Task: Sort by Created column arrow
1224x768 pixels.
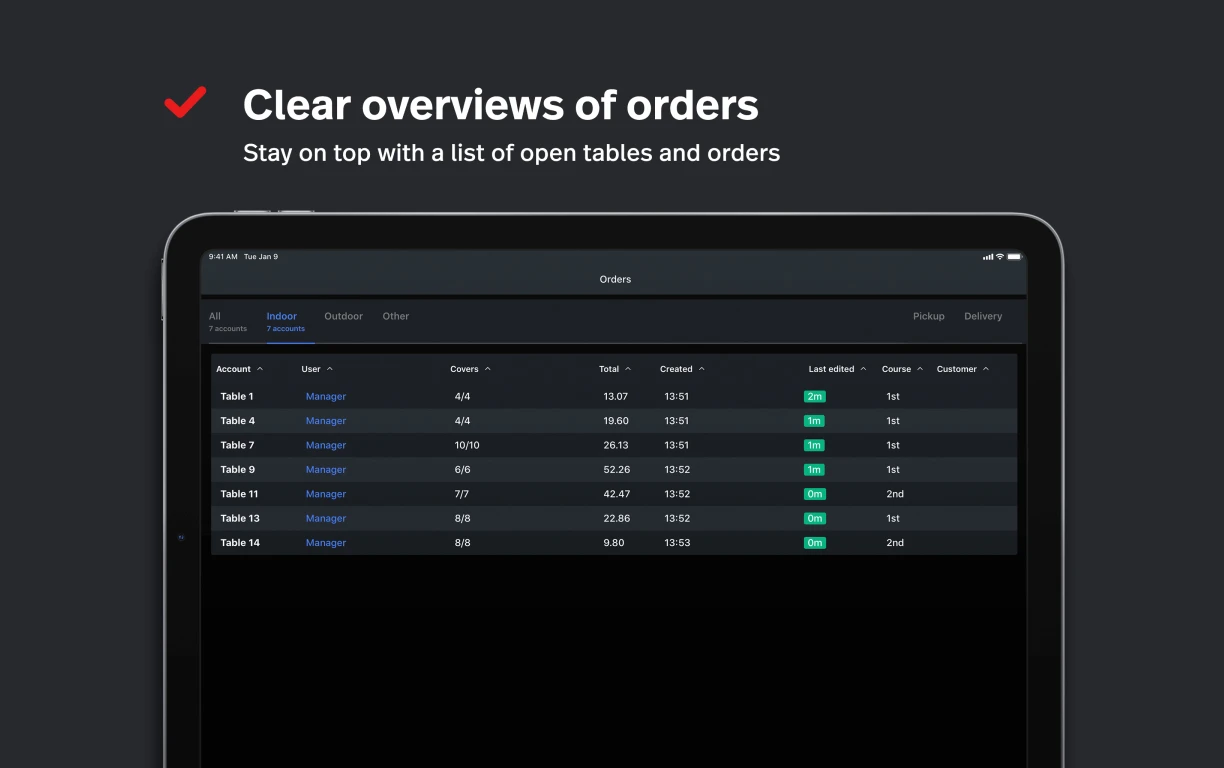Action: (702, 369)
